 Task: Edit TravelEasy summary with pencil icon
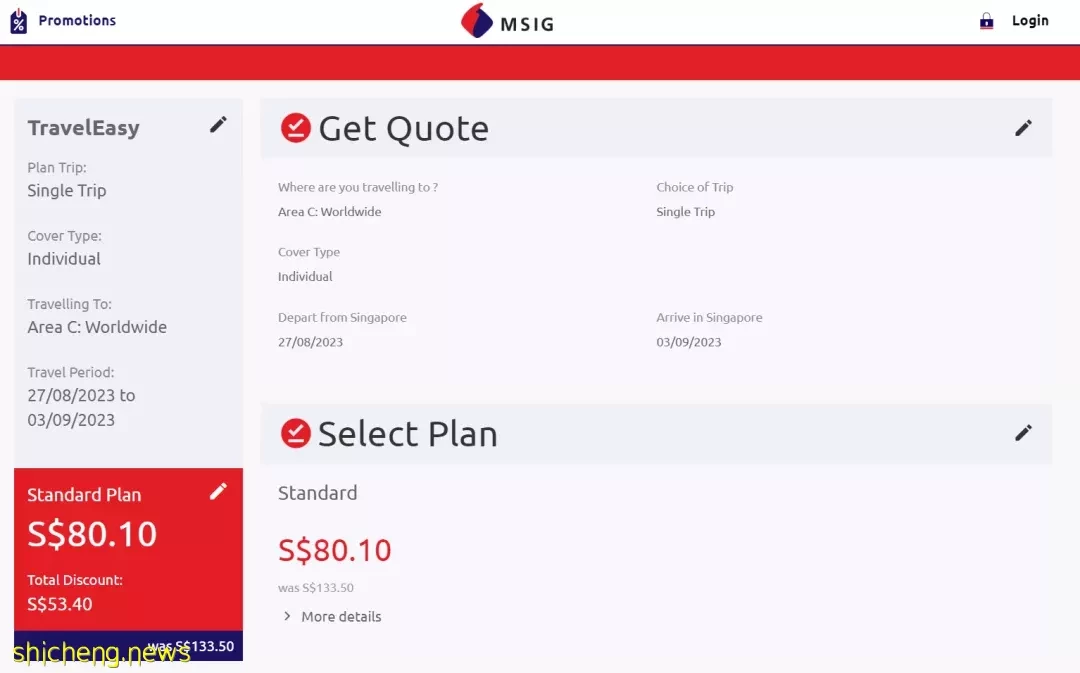point(218,125)
